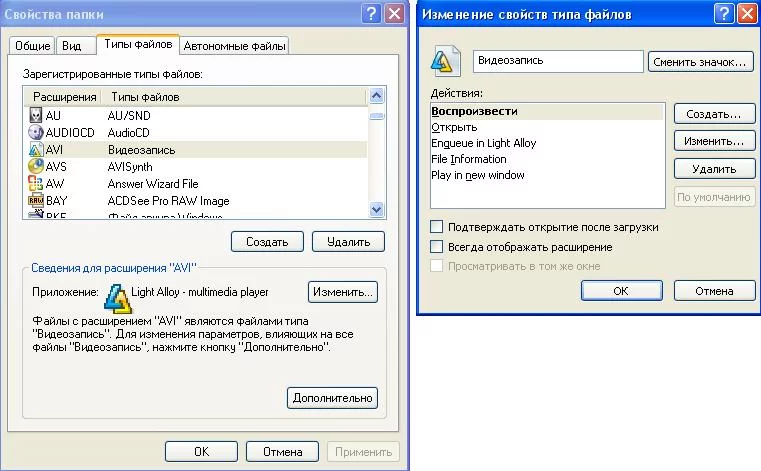Select the AU file type icon
Screen dimensions: 761x471
pos(35,115)
